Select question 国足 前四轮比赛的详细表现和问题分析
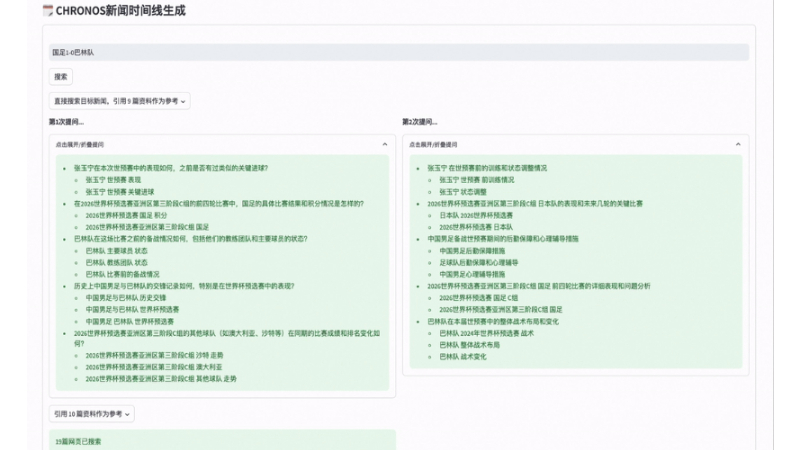This screenshot has height=450, width=800. pyautogui.click(x=539, y=286)
